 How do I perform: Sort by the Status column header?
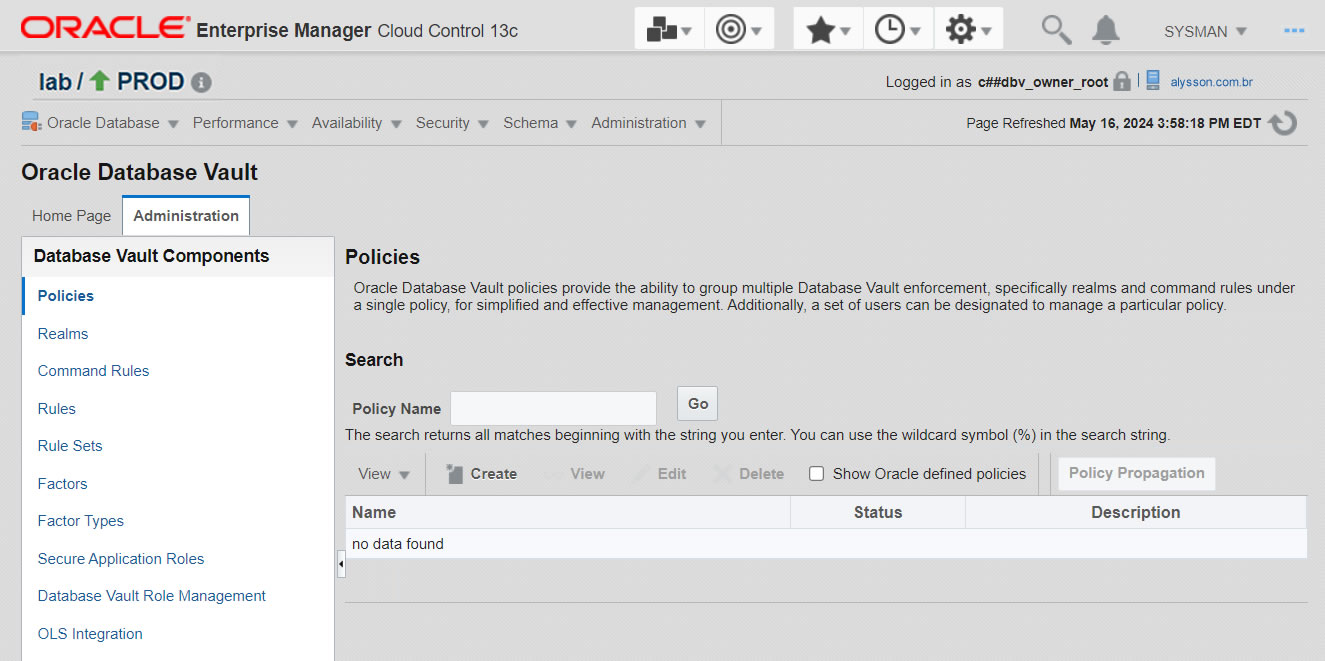(x=878, y=513)
